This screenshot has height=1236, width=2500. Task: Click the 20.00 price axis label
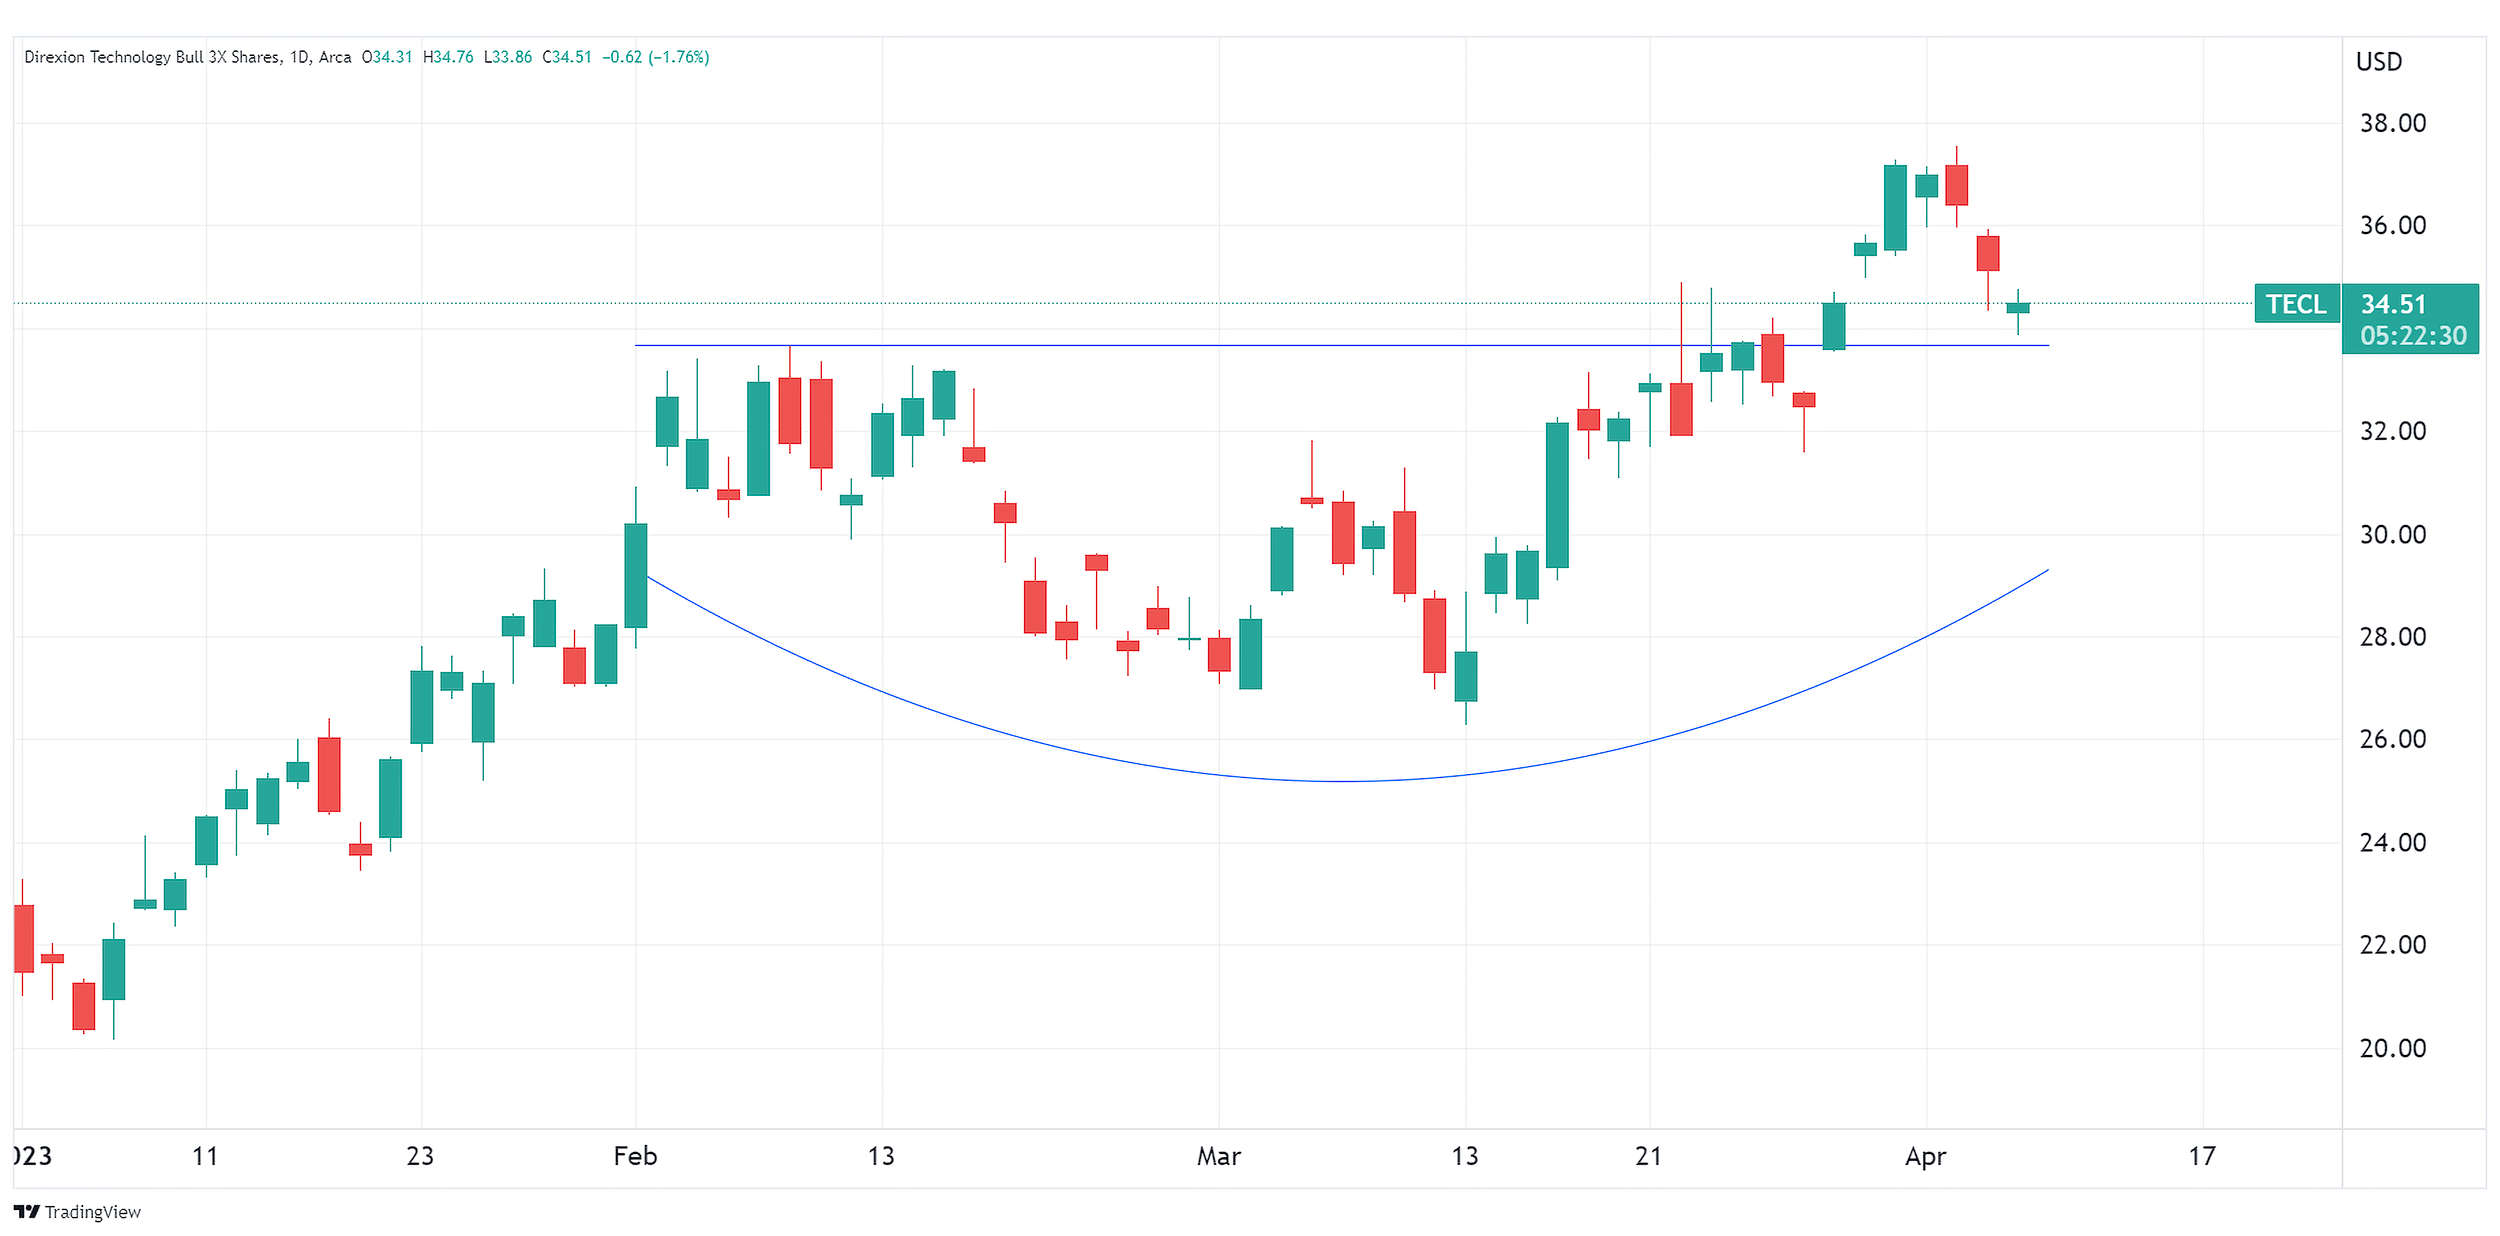2392,1048
